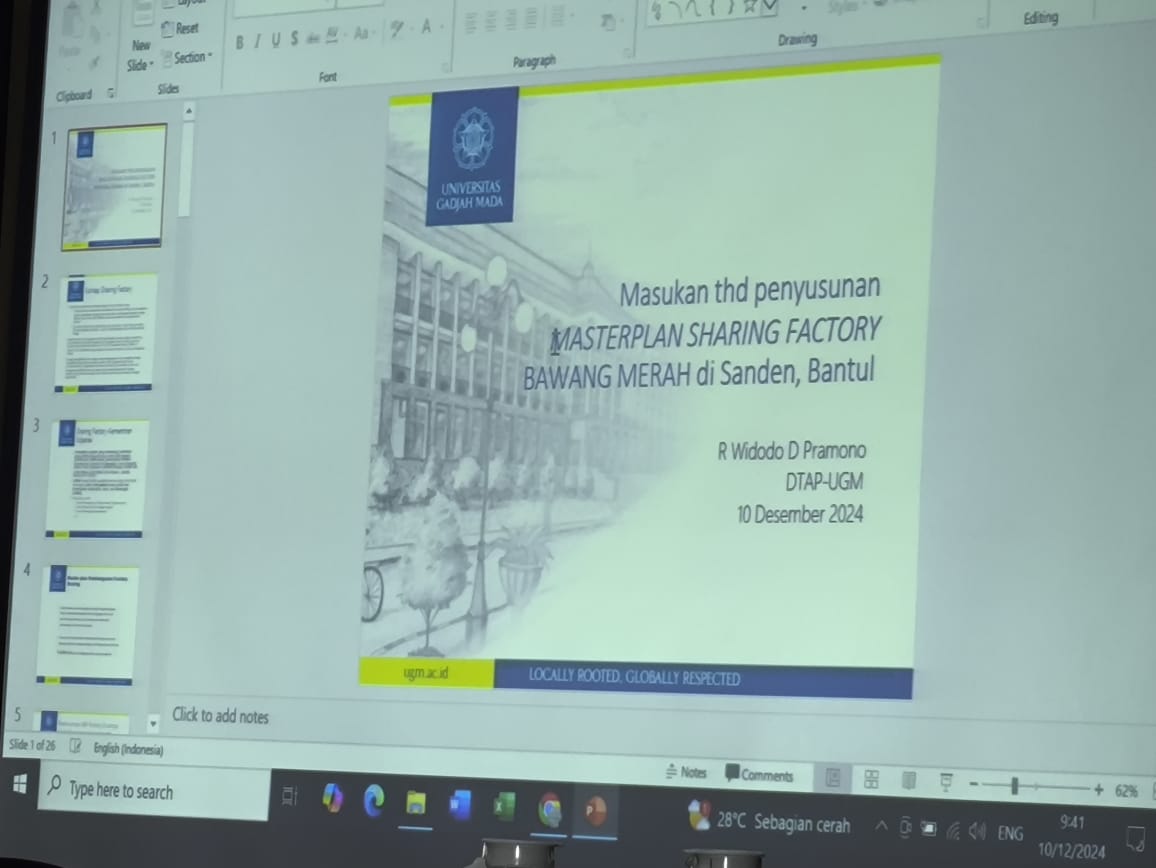The height and width of the screenshot is (868, 1156).
Task: Show hidden system tray icons
Action: 881,826
